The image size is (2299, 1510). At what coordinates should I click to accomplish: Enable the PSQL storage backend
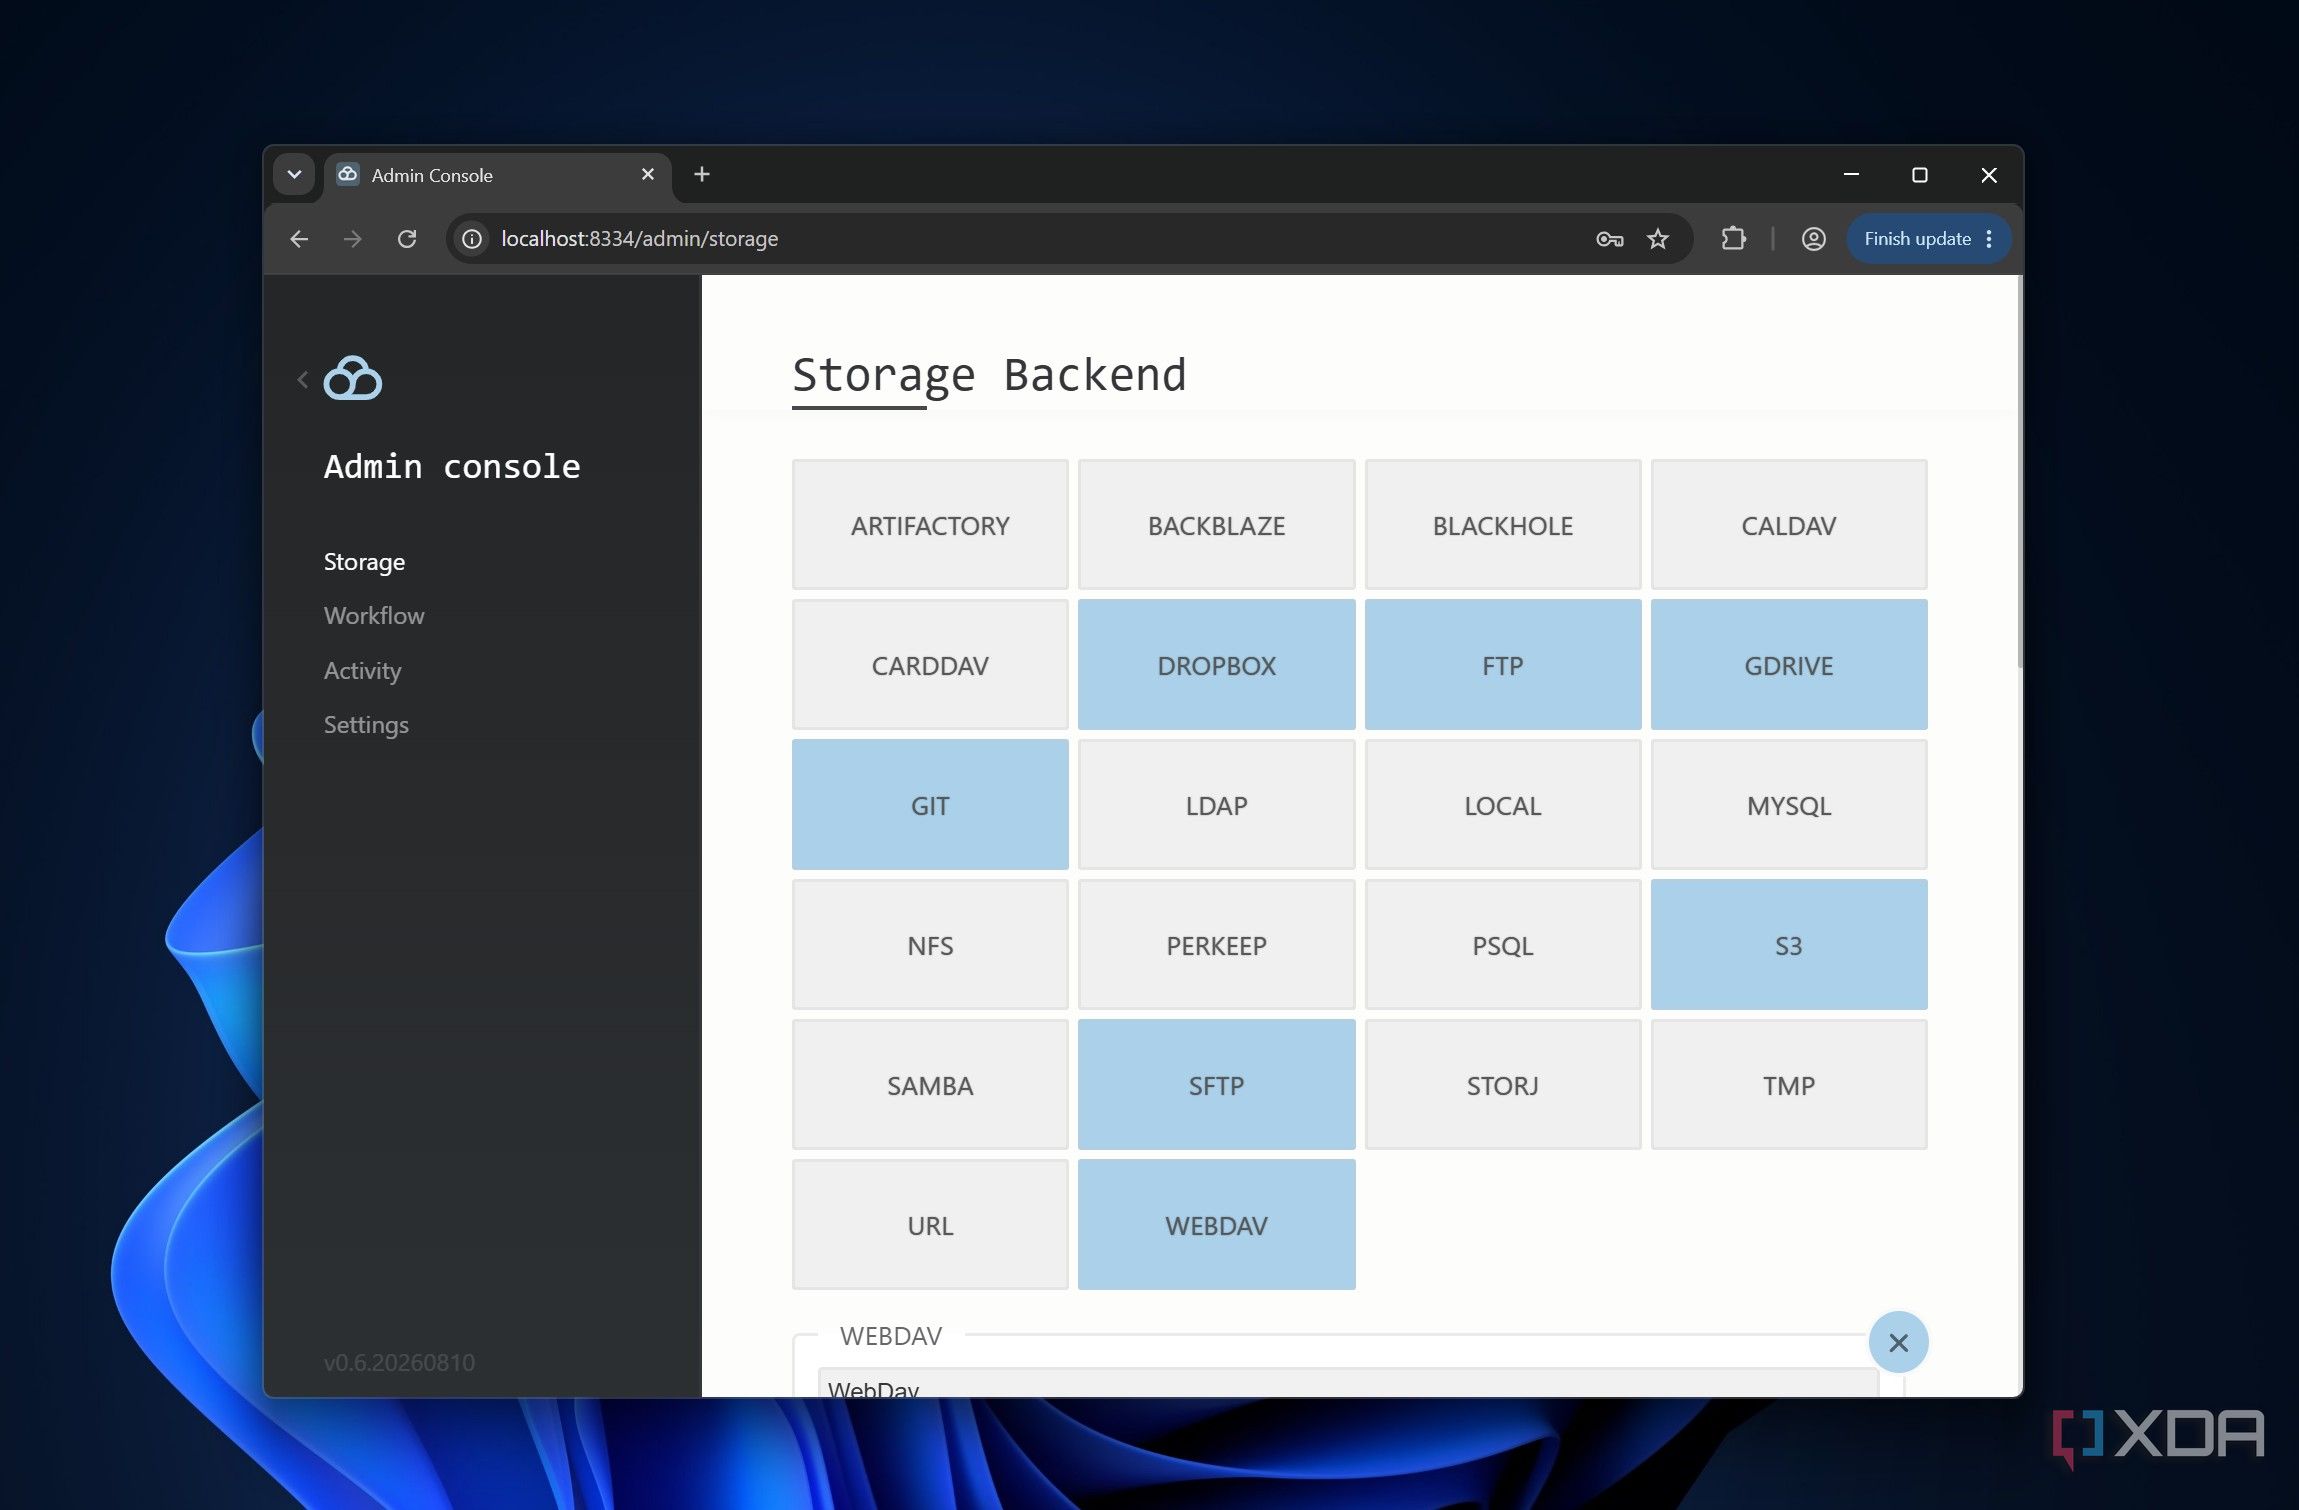point(1502,945)
